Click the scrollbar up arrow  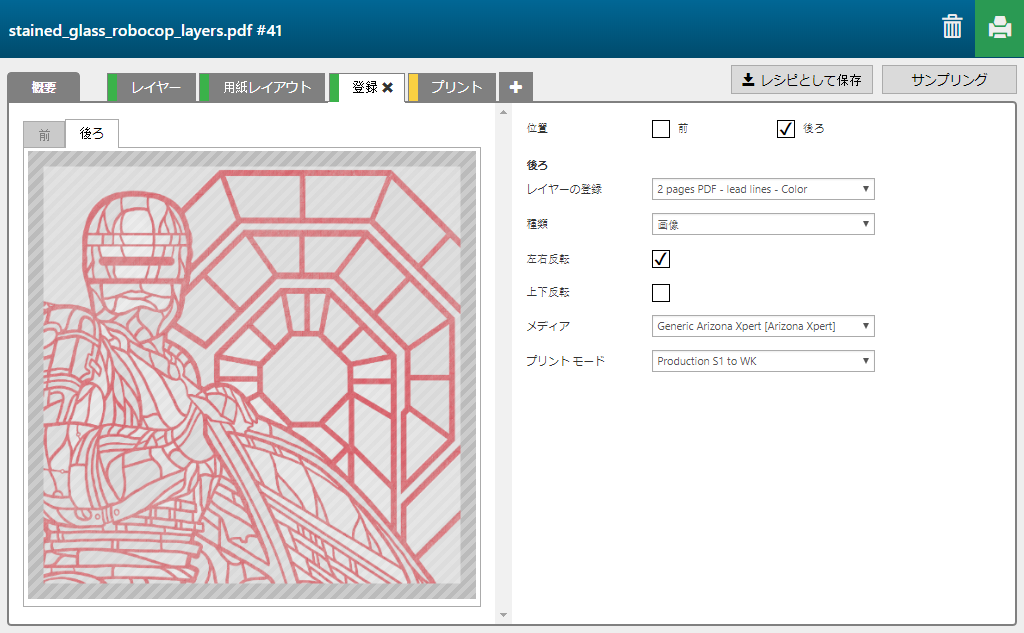click(x=503, y=112)
